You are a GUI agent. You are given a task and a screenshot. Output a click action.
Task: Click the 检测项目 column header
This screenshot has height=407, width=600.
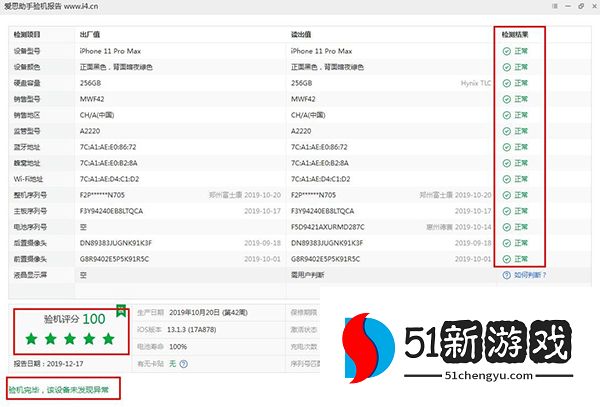(28, 32)
